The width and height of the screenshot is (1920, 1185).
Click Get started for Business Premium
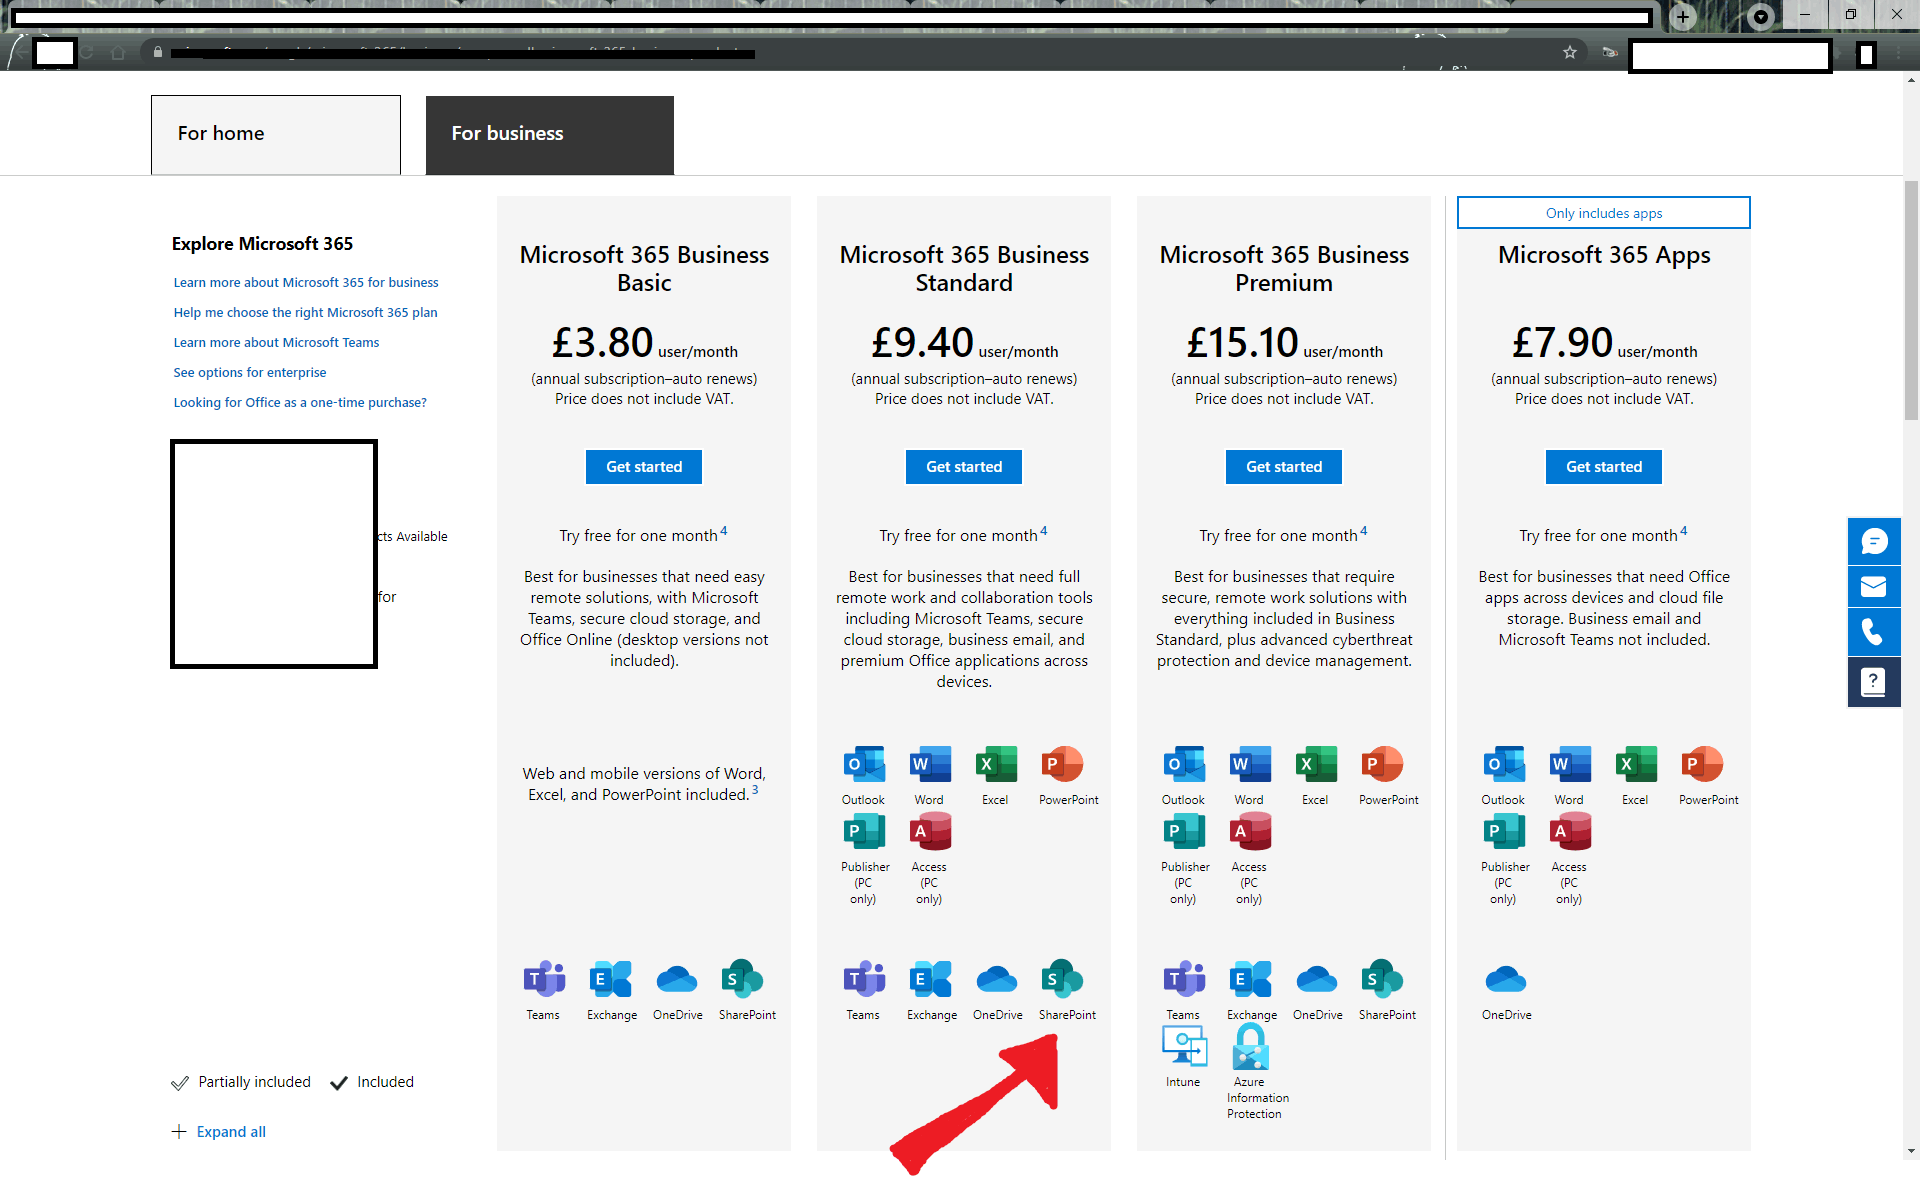coord(1284,467)
